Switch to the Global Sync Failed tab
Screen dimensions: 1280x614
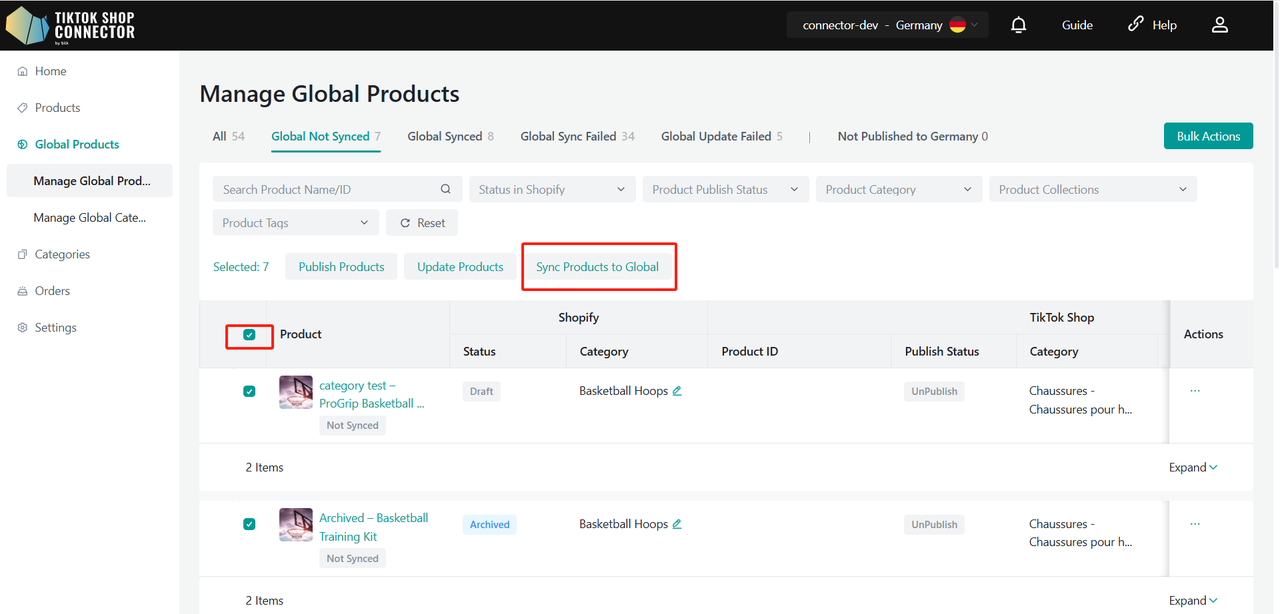577,136
